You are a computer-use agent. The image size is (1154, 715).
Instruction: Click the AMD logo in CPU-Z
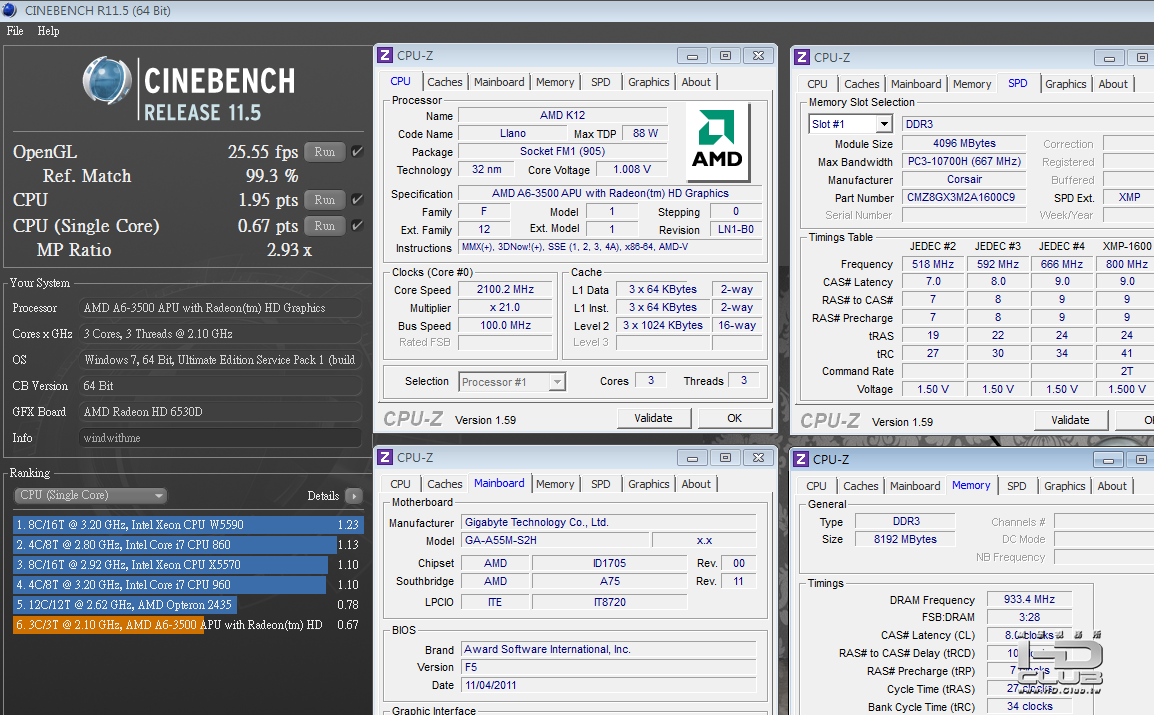tap(718, 142)
